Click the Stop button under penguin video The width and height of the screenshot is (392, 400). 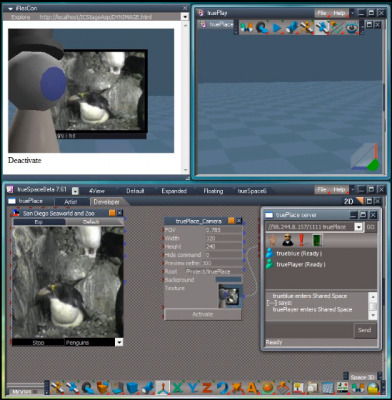pyautogui.click(x=38, y=342)
